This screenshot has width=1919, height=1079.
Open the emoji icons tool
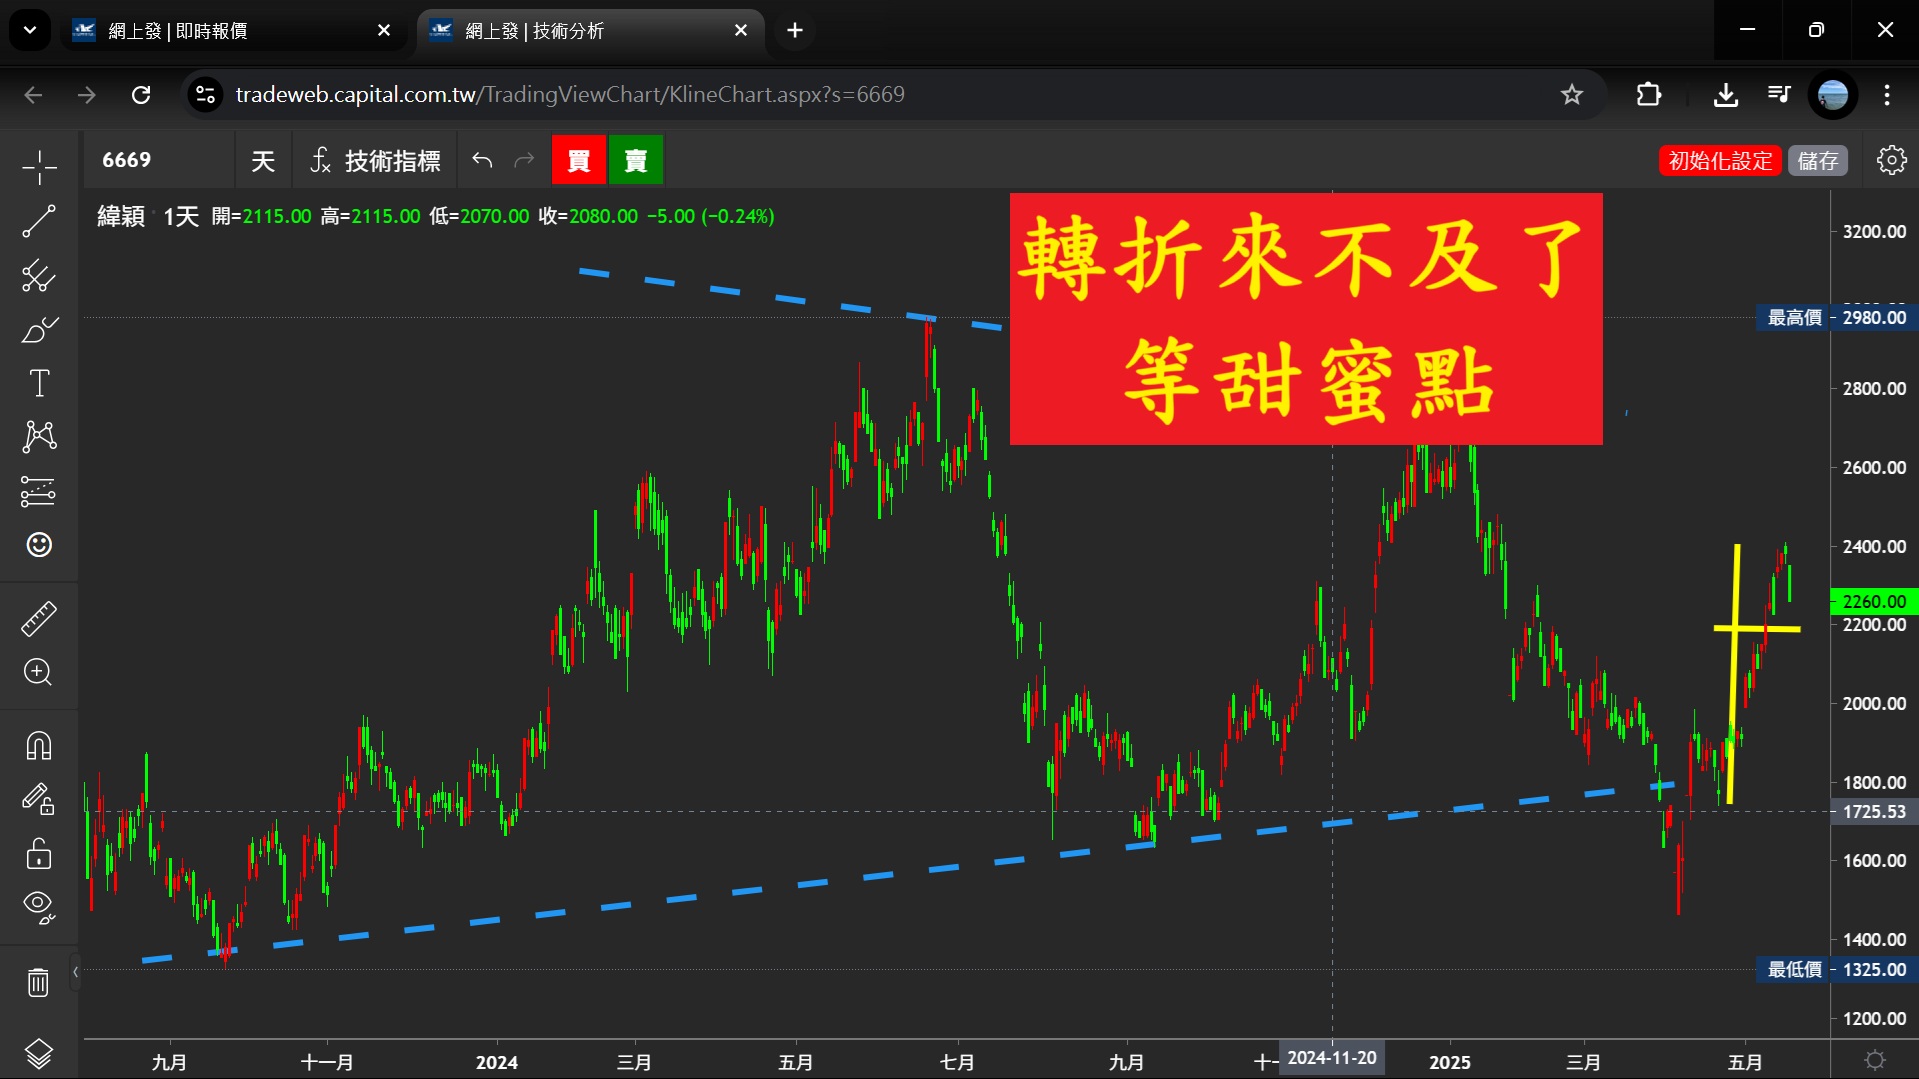tap(39, 545)
